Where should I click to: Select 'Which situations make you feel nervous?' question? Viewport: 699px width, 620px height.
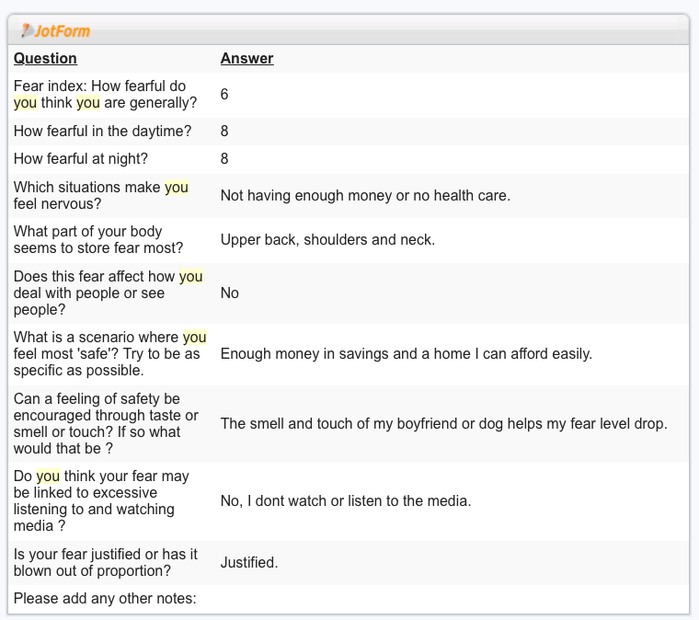coord(101,195)
